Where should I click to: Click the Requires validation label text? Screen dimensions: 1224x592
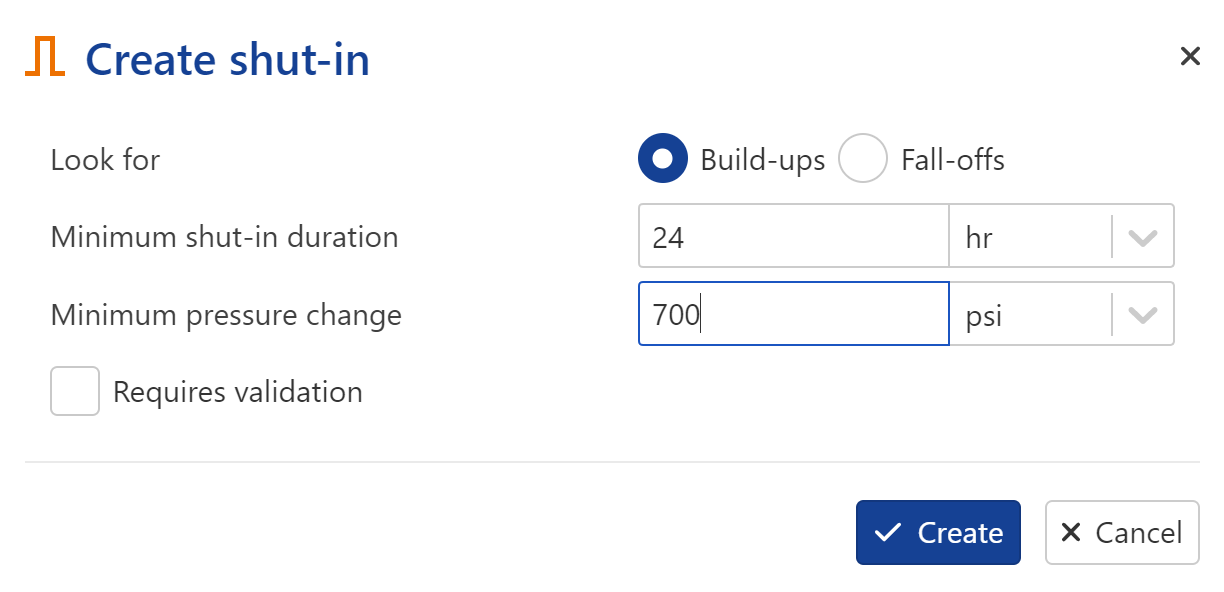point(238,392)
